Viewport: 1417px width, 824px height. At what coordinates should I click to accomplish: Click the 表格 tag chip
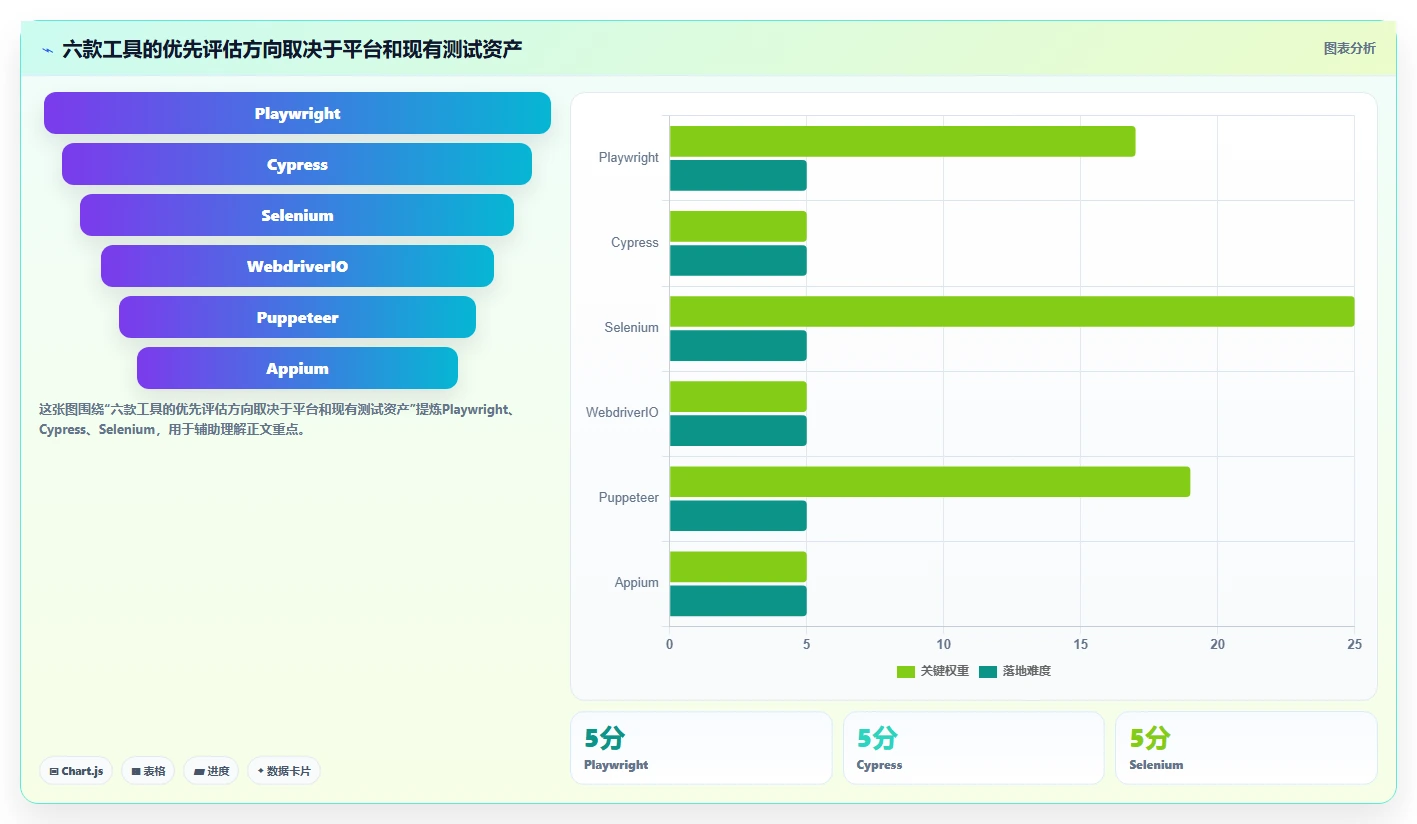click(x=148, y=771)
